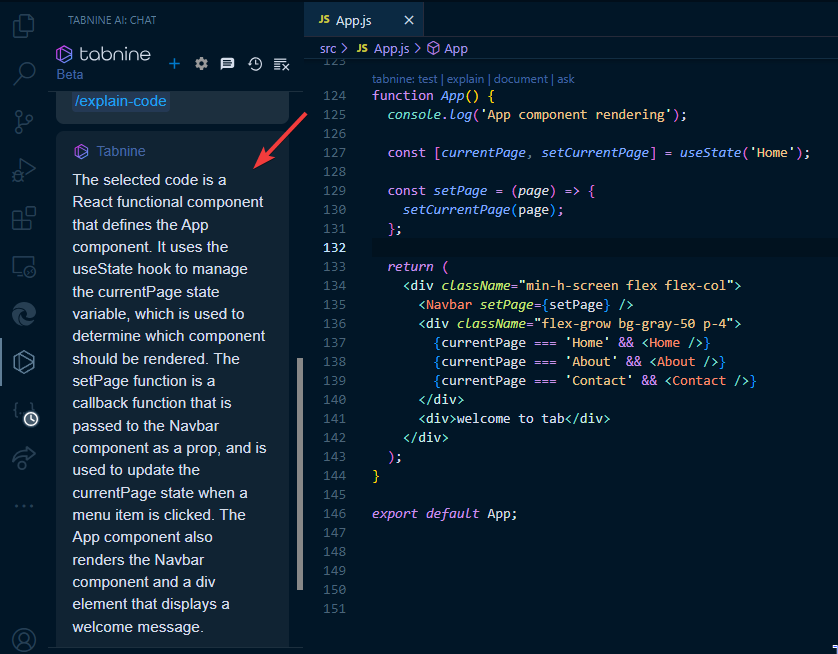Click the tabnine logo in chat header
Image resolution: width=838 pixels, height=654 pixels.
pos(103,54)
